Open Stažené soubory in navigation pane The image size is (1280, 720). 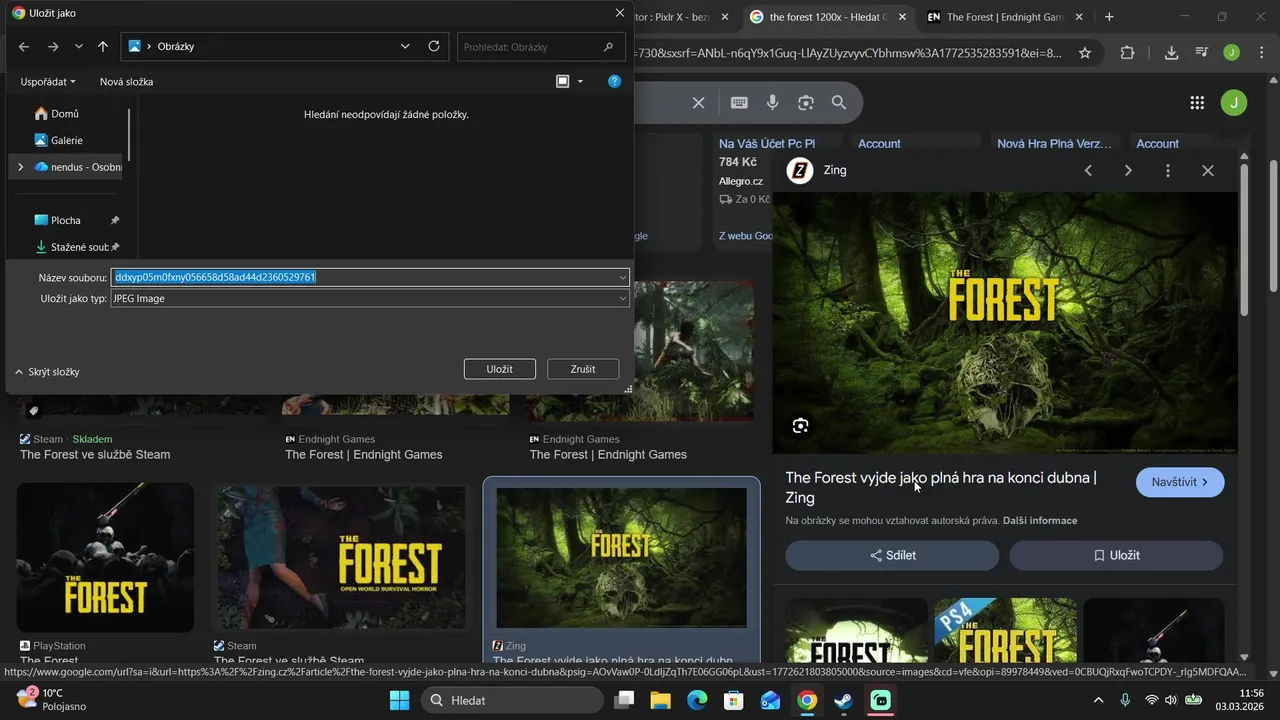72,247
